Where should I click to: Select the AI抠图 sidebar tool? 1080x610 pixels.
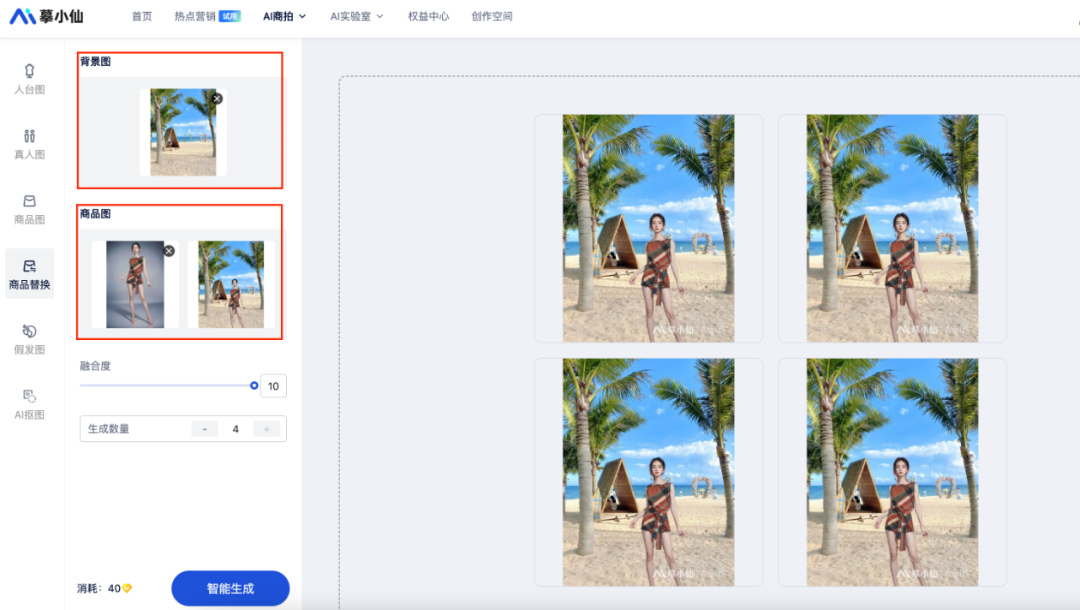(x=29, y=405)
